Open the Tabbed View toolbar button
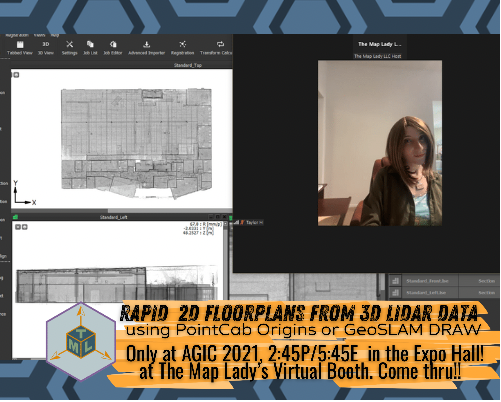 pyautogui.click(x=20, y=48)
